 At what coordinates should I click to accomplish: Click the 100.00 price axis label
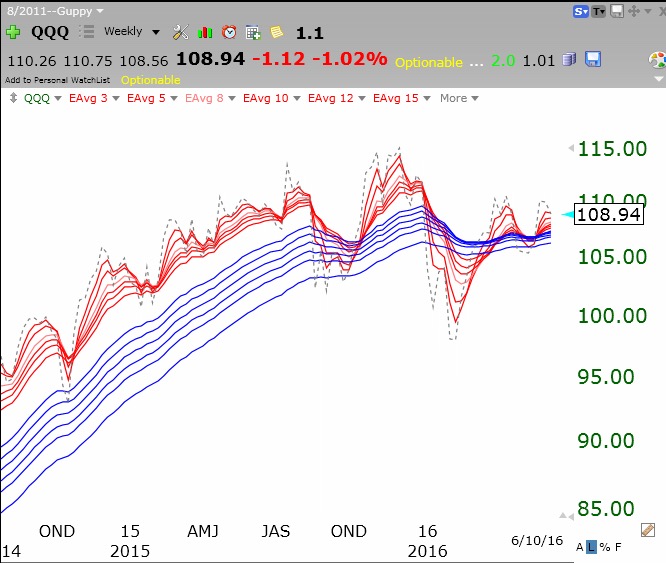pos(612,315)
